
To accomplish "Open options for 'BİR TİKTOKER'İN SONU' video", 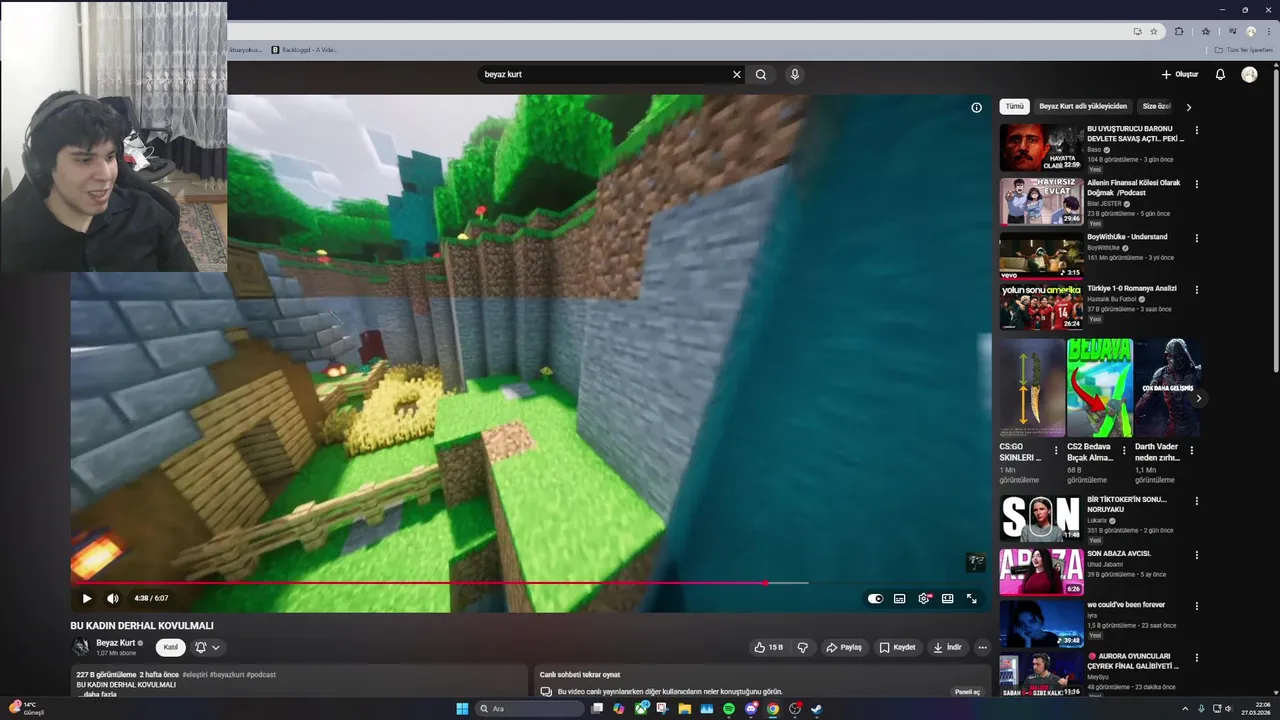I will click(1197, 500).
